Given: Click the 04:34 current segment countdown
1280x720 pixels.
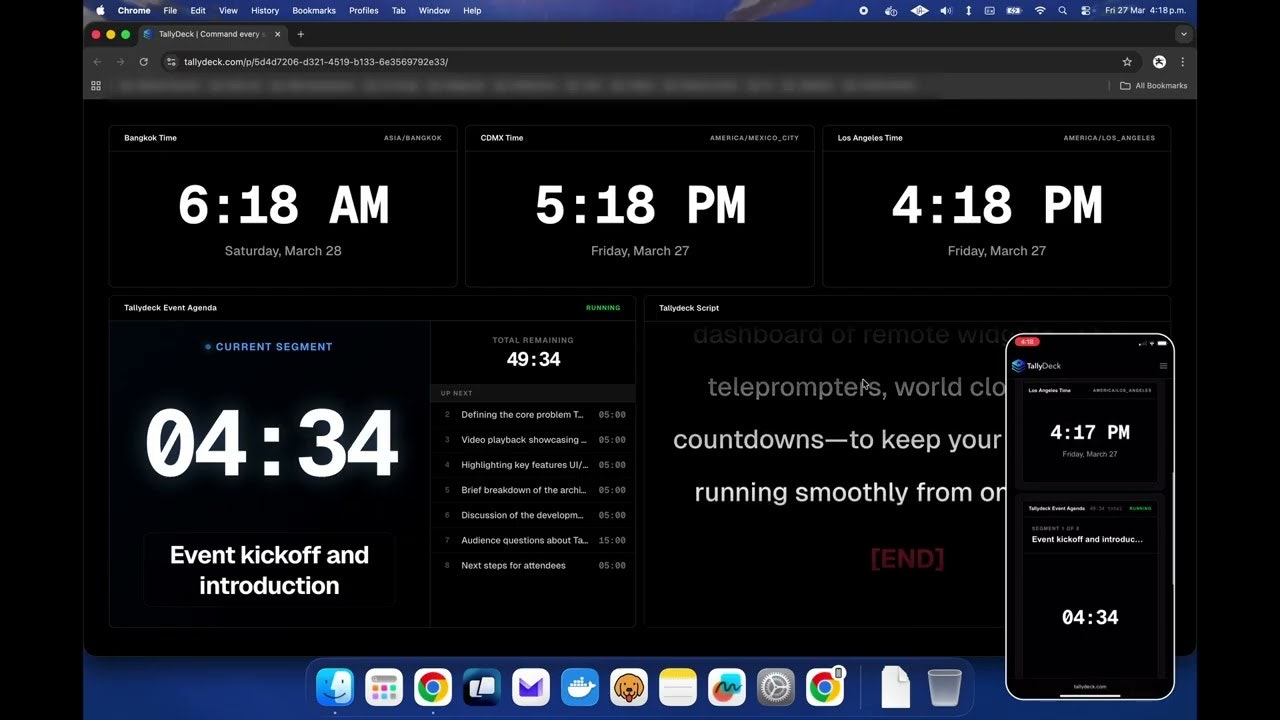Looking at the screenshot, I should pos(271,444).
